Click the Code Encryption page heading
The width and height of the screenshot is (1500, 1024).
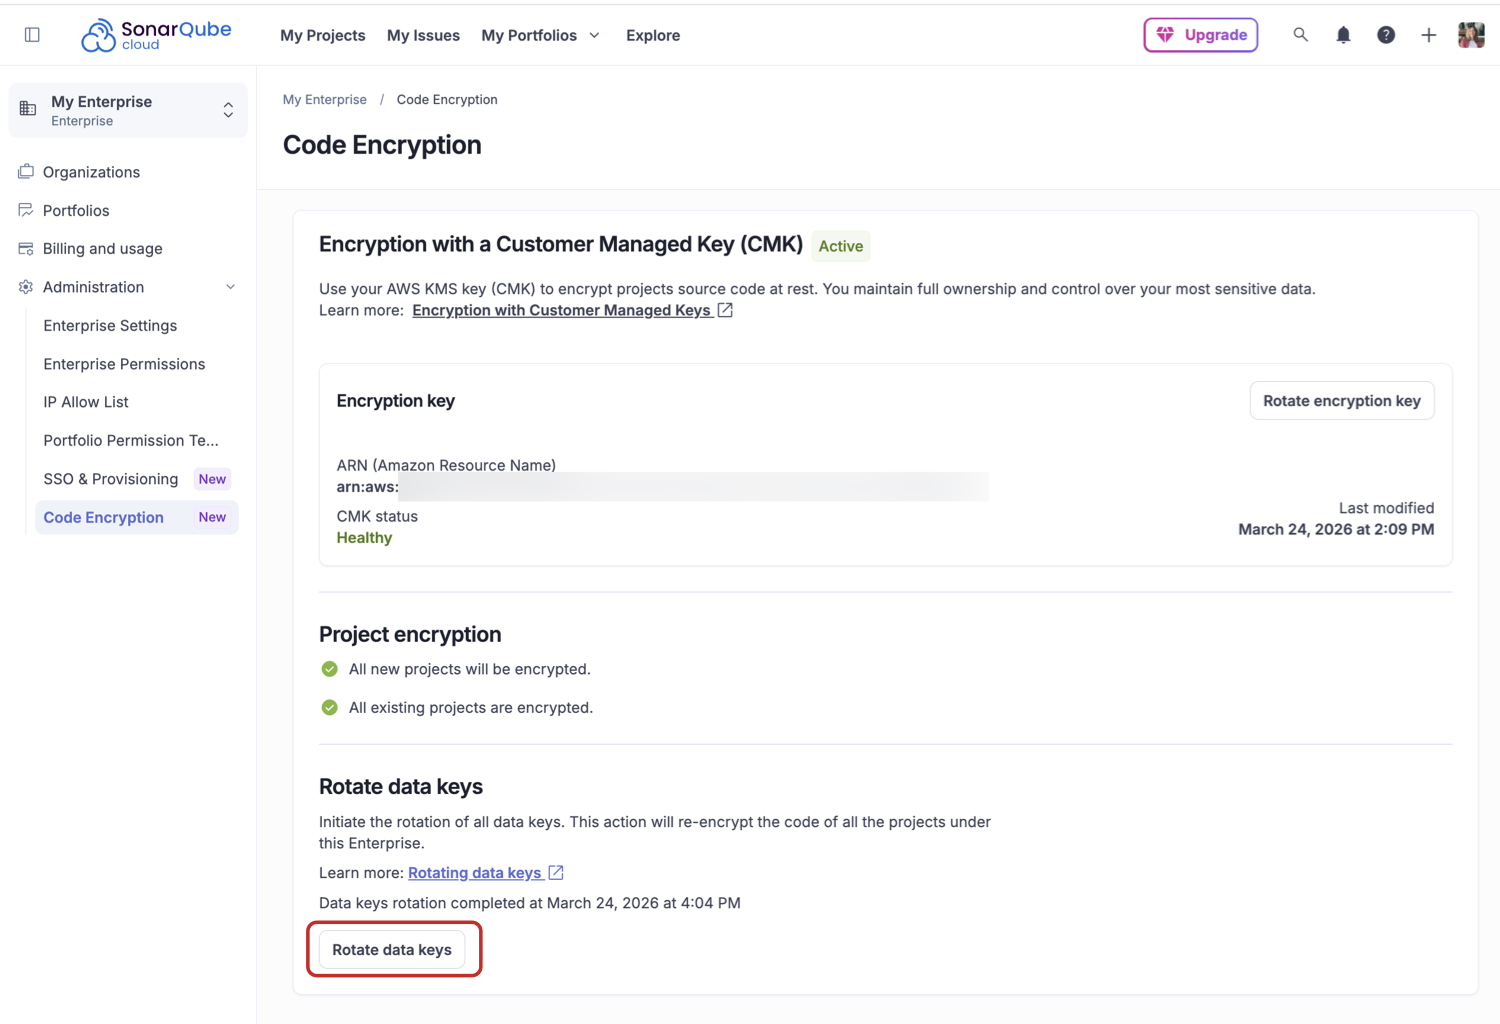382,145
